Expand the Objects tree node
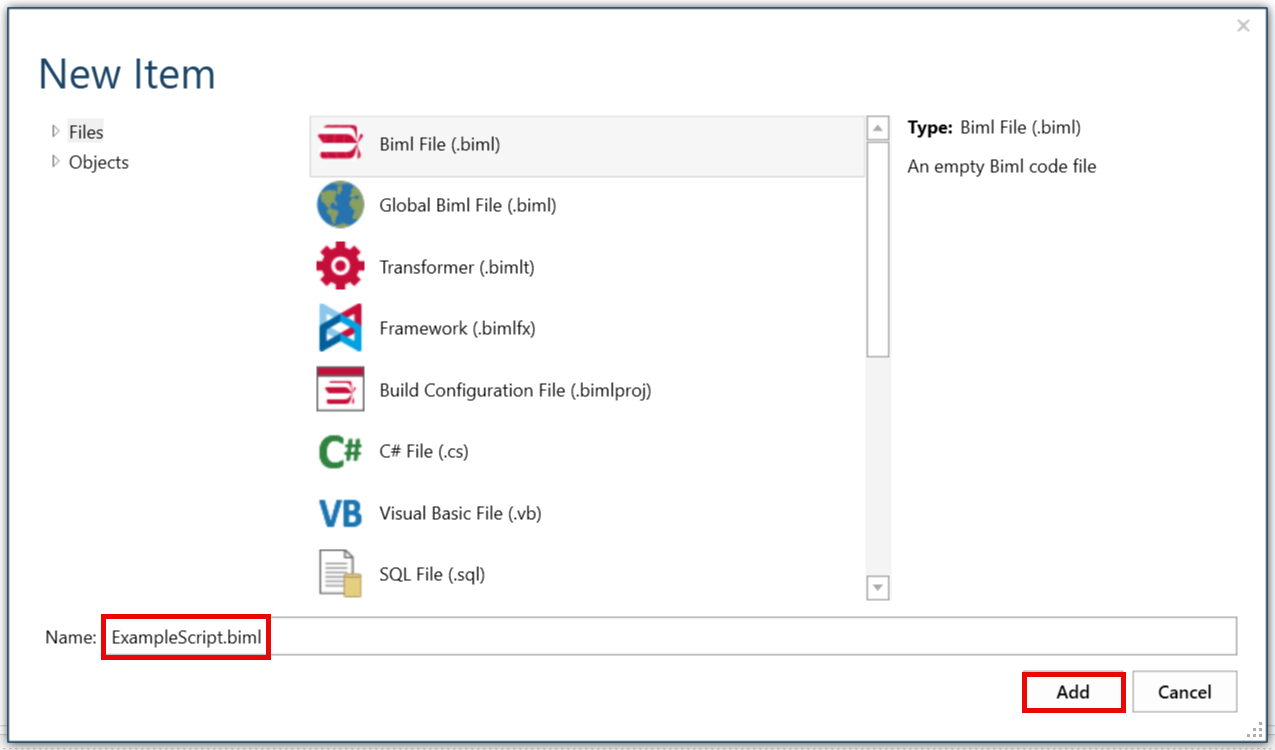 tap(56, 161)
